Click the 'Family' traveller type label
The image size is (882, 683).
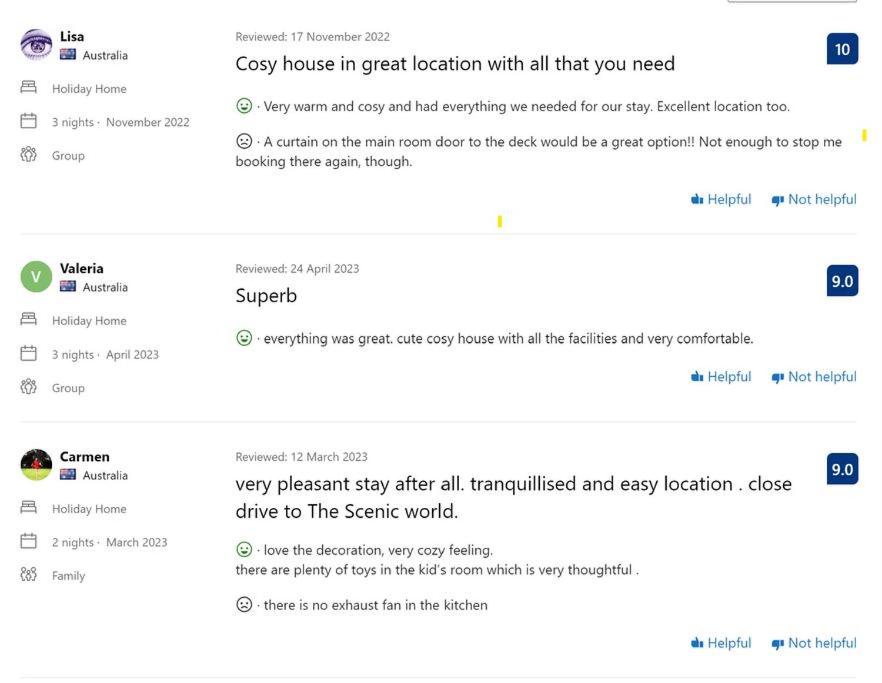pos(68,576)
